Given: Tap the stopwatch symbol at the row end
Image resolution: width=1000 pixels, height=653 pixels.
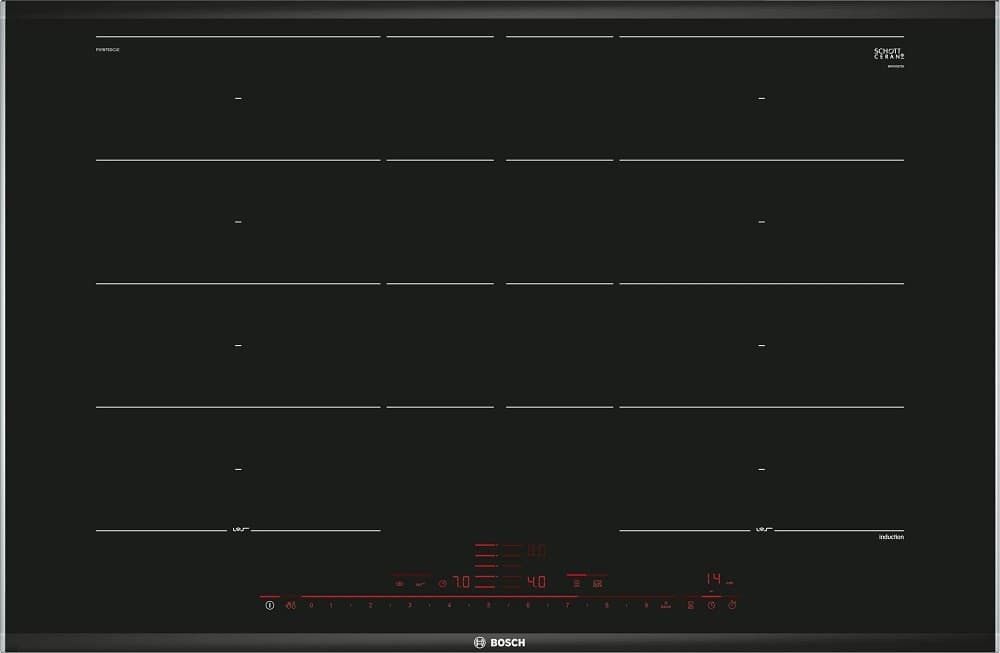Looking at the screenshot, I should pyautogui.click(x=732, y=605).
